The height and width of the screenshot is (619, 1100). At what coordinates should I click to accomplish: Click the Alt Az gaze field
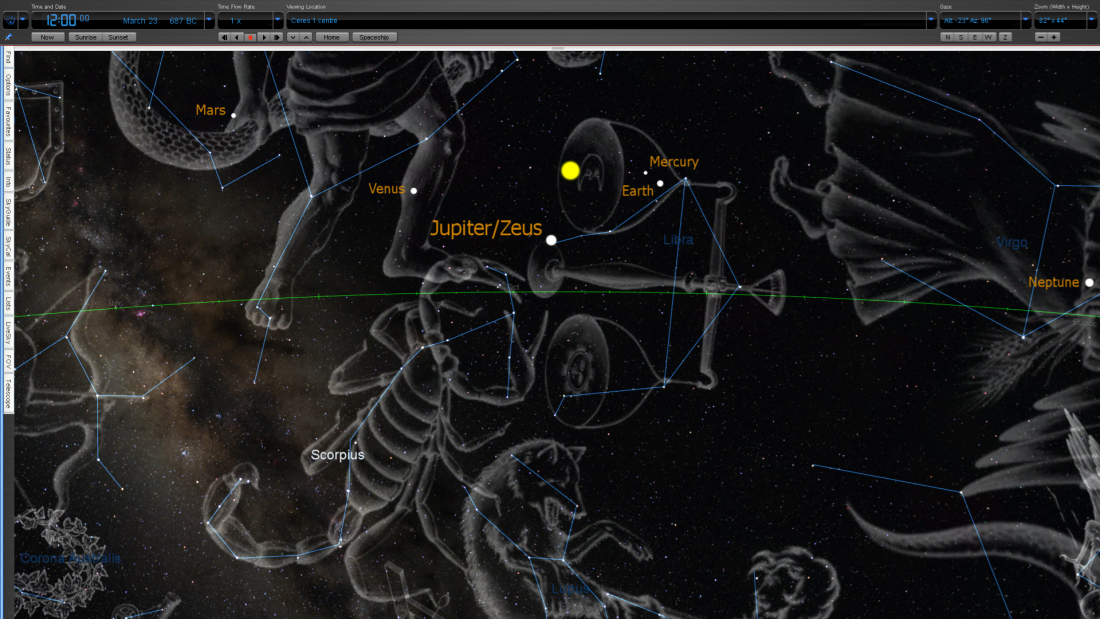[980, 21]
